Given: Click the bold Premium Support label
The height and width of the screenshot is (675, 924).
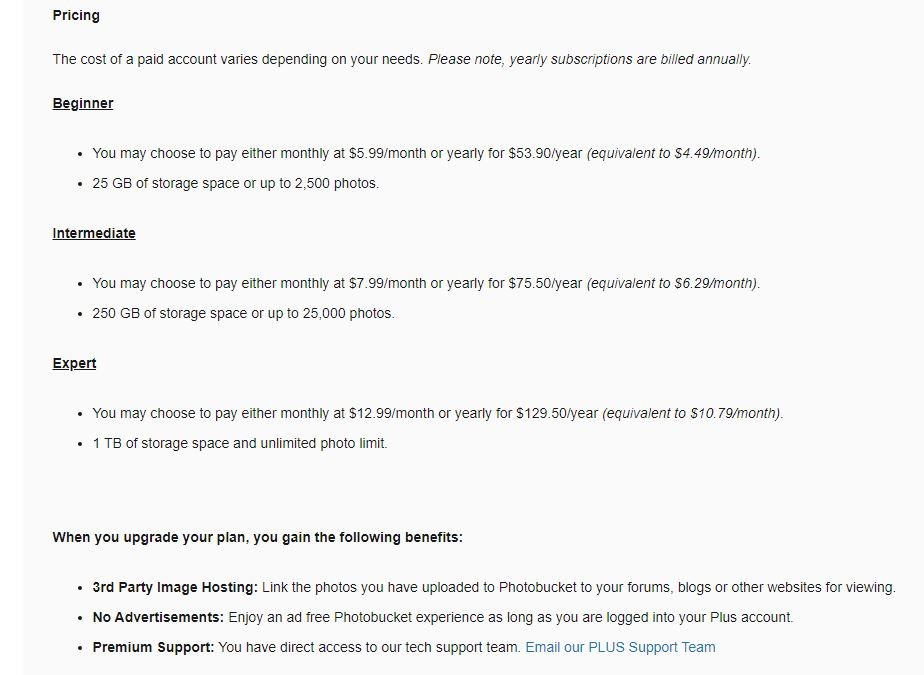Looking at the screenshot, I should click(x=153, y=647).
